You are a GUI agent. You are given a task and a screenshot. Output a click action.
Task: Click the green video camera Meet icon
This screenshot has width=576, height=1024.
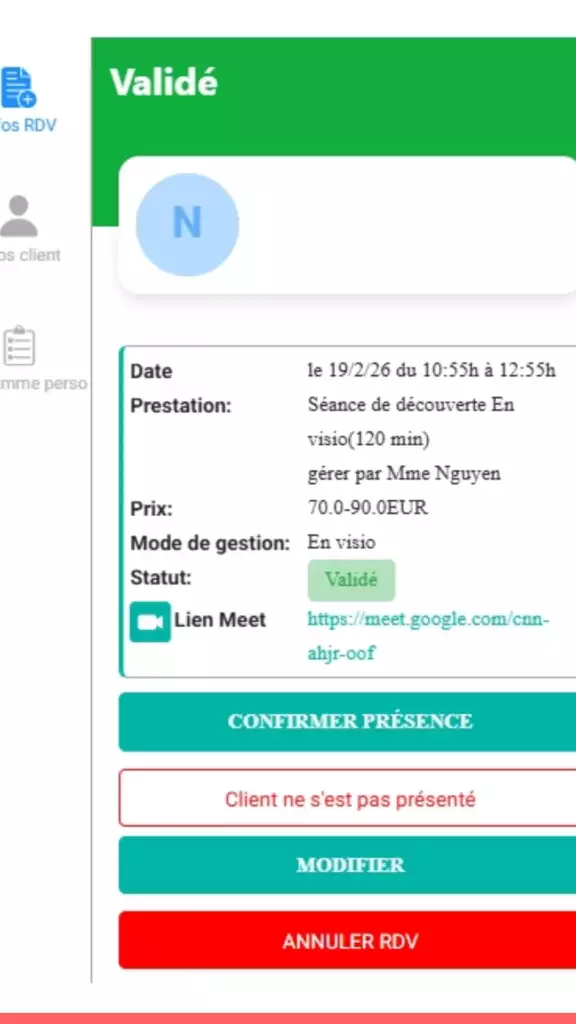(150, 620)
